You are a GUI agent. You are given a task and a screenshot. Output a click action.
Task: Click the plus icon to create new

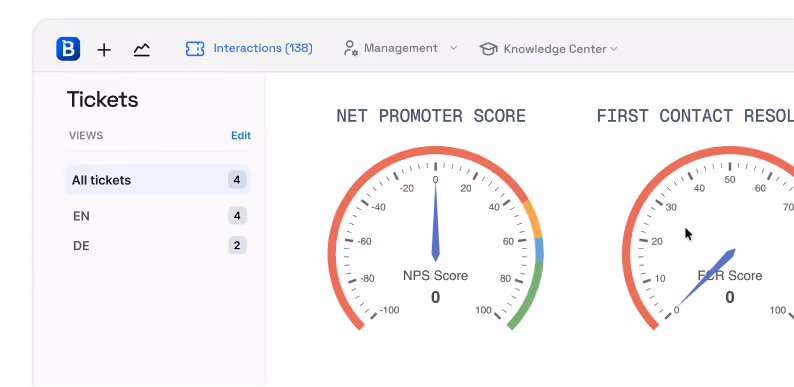pyautogui.click(x=104, y=50)
